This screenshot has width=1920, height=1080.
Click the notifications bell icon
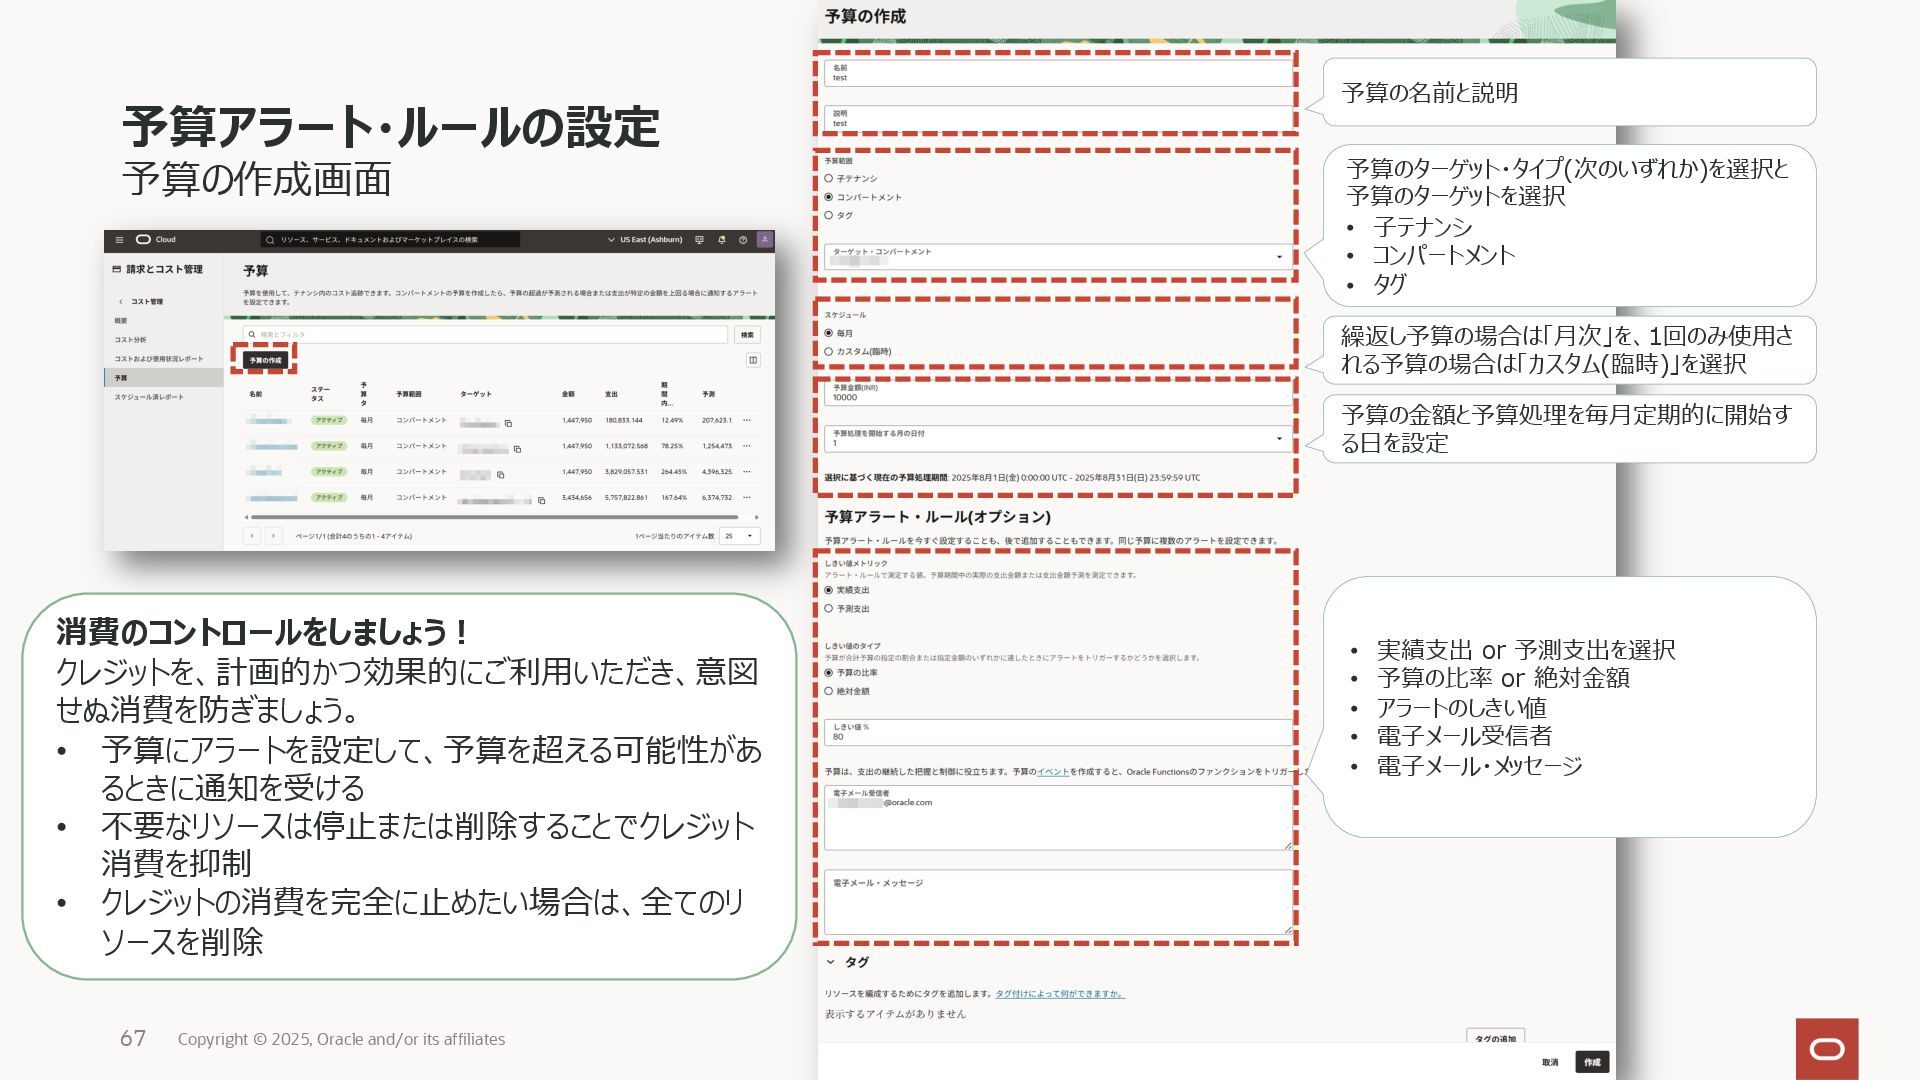(721, 240)
